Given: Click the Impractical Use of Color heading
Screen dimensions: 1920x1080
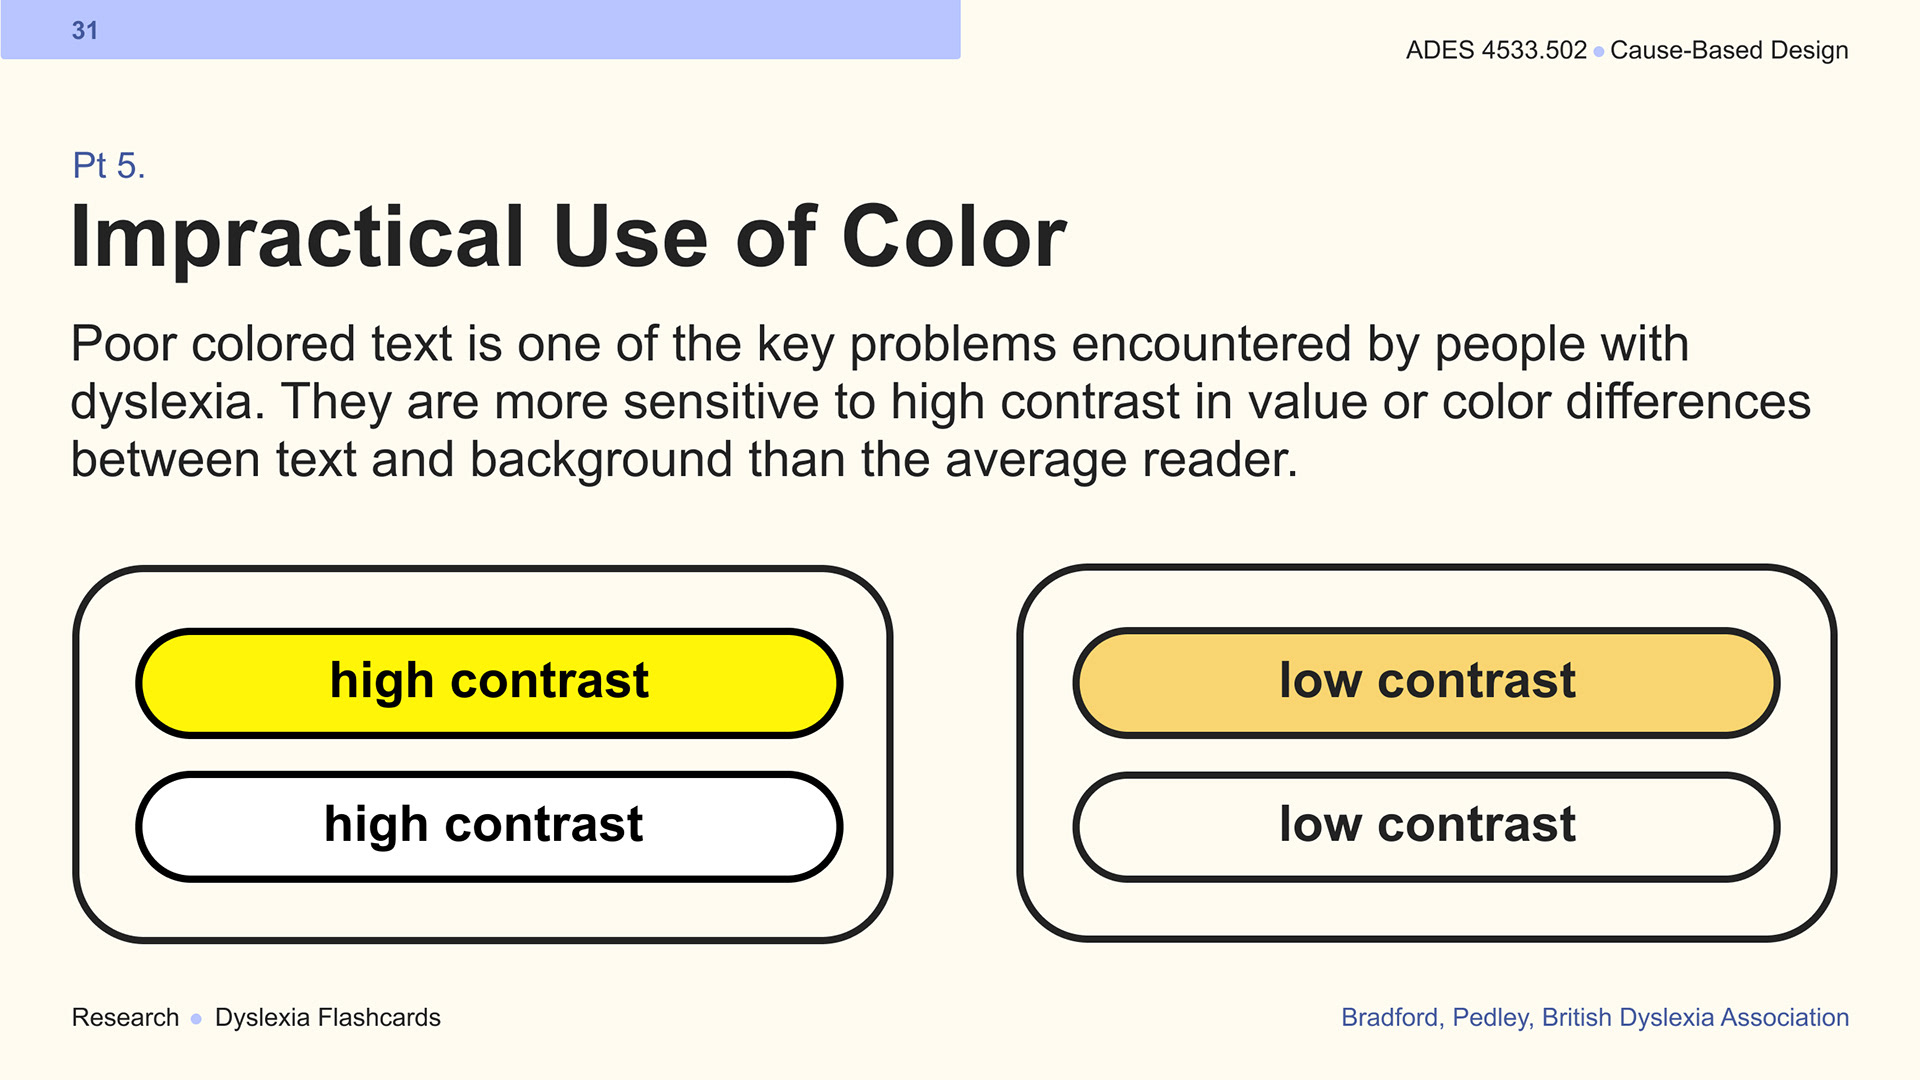Looking at the screenshot, I should pos(568,237).
